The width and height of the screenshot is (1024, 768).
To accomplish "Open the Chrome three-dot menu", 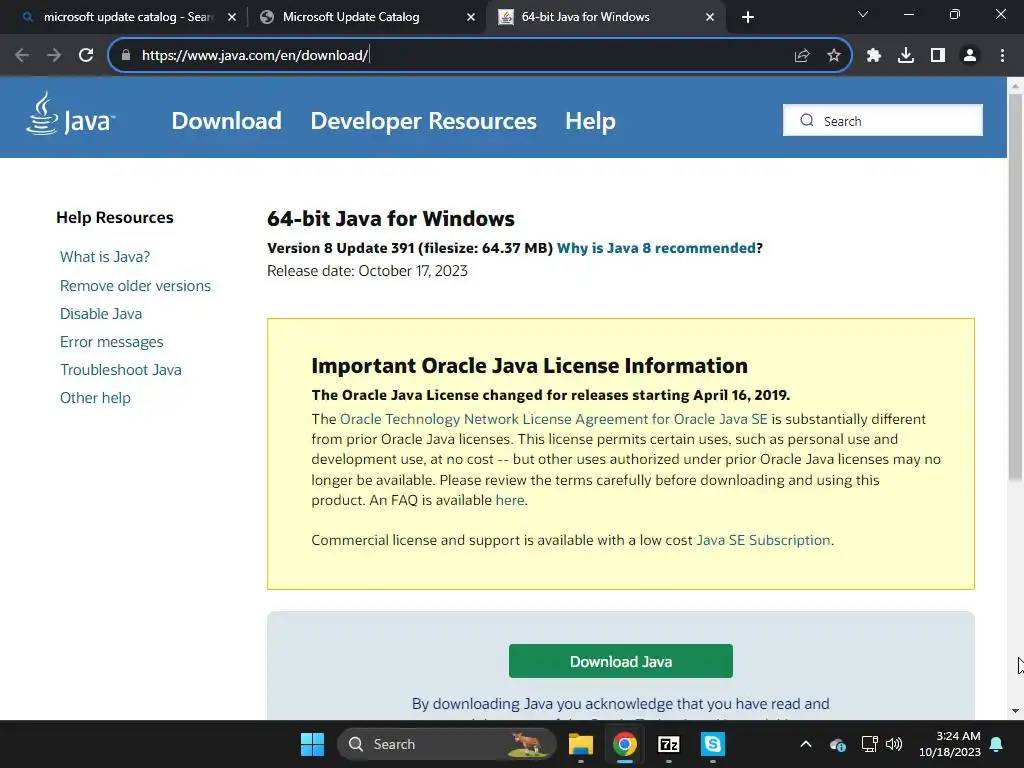I will pyautogui.click(x=1002, y=55).
